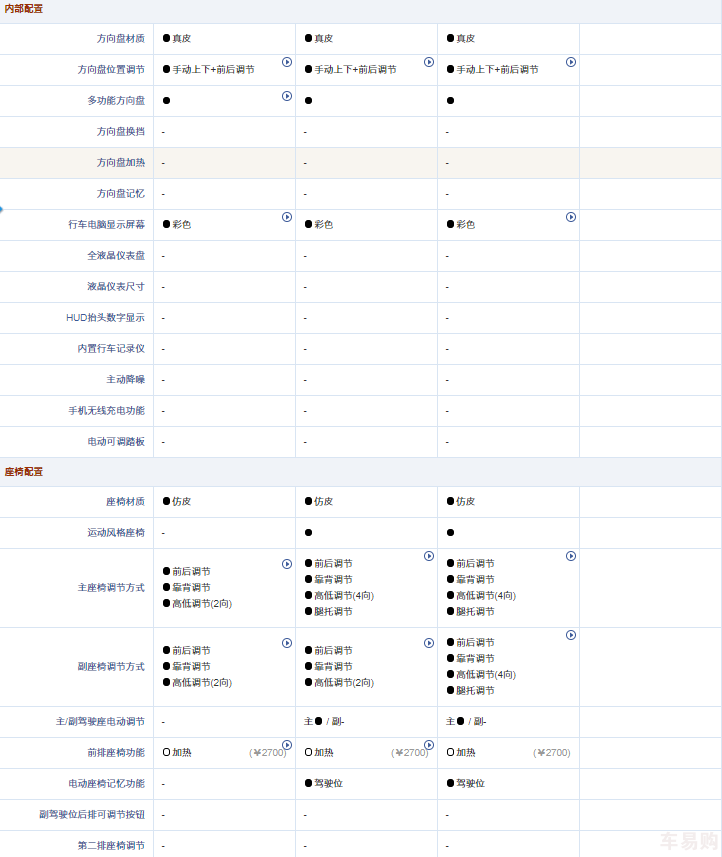Screen dimensions: 722x857
Task: Select the 主/副驾驶座电动调节 row label
Action: click(100, 721)
